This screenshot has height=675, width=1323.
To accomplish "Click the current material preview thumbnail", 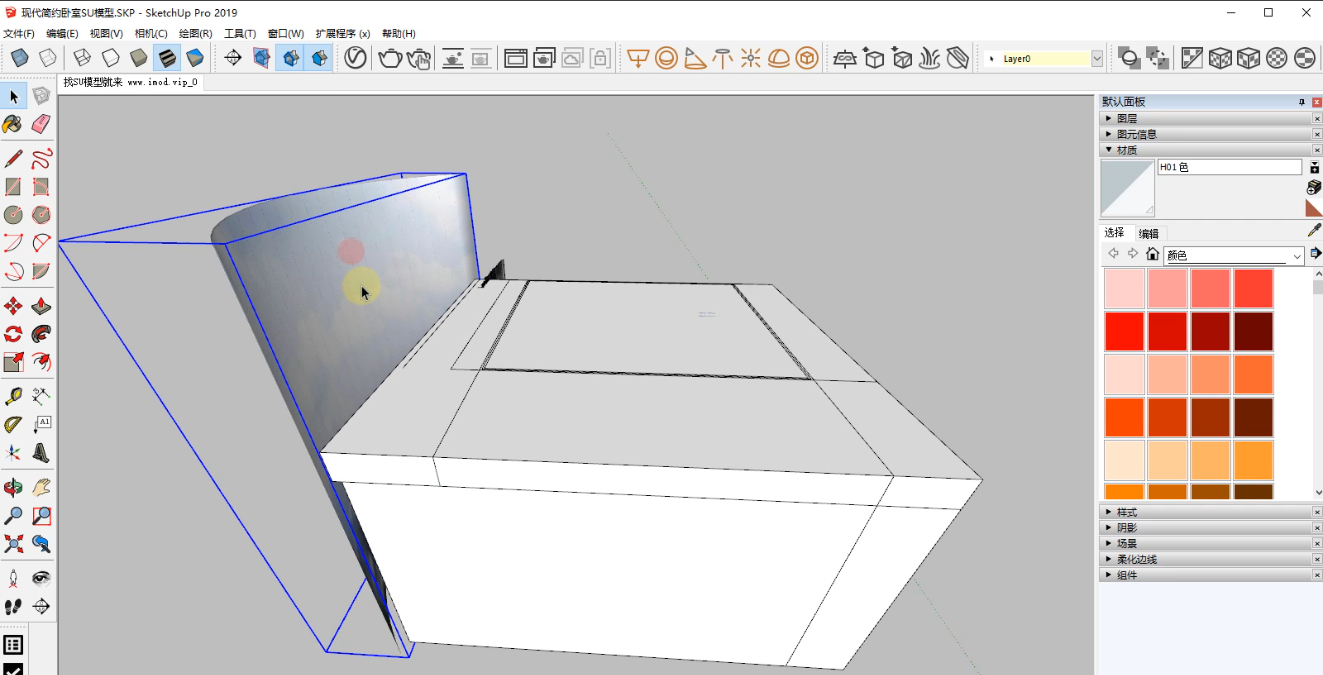I will (x=1127, y=188).
